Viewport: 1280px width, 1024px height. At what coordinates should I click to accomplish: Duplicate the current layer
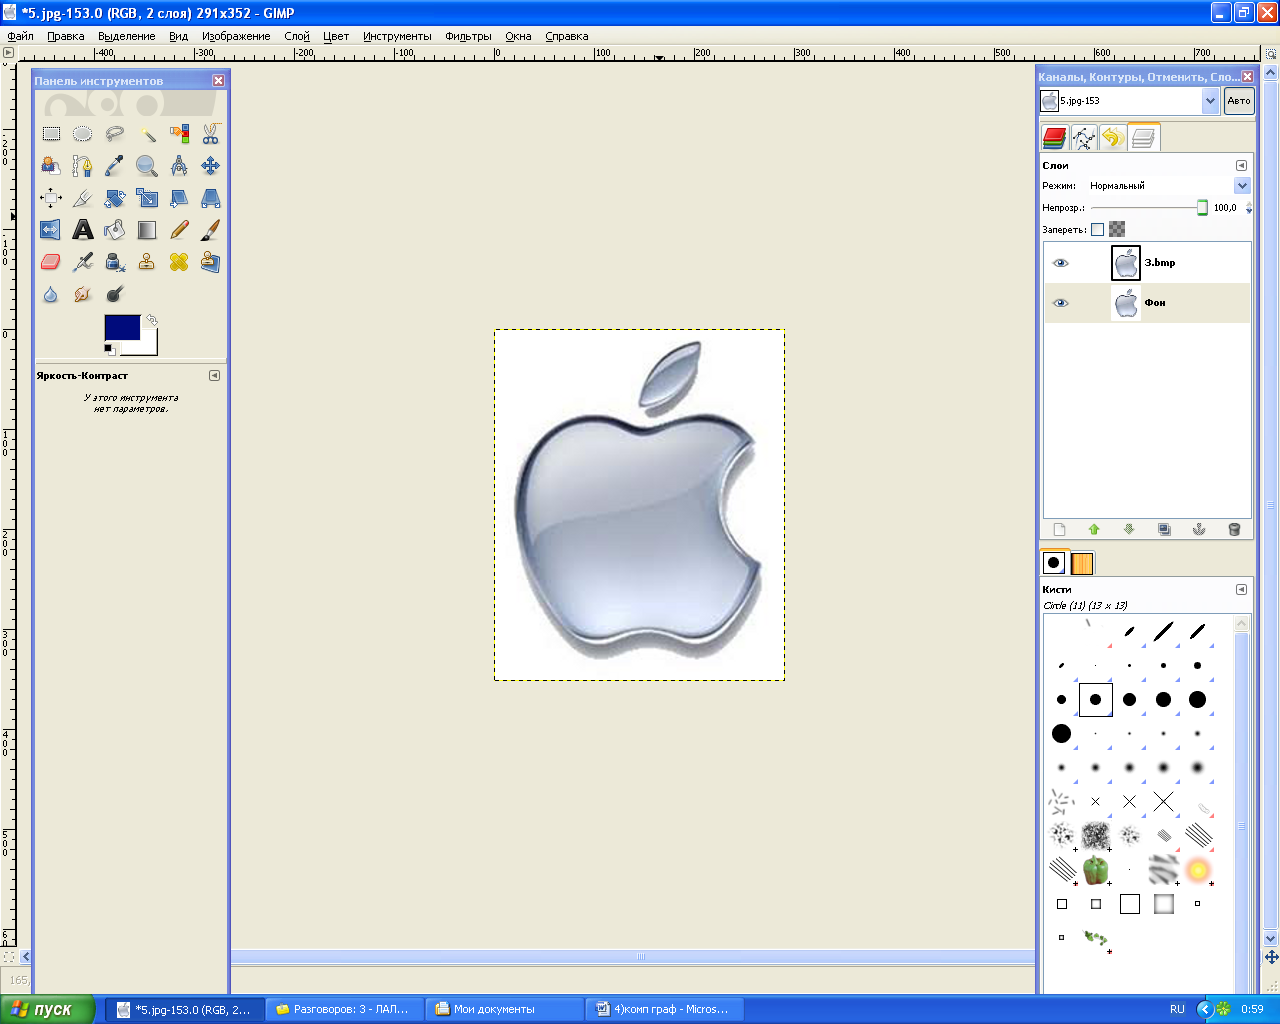[x=1164, y=530]
